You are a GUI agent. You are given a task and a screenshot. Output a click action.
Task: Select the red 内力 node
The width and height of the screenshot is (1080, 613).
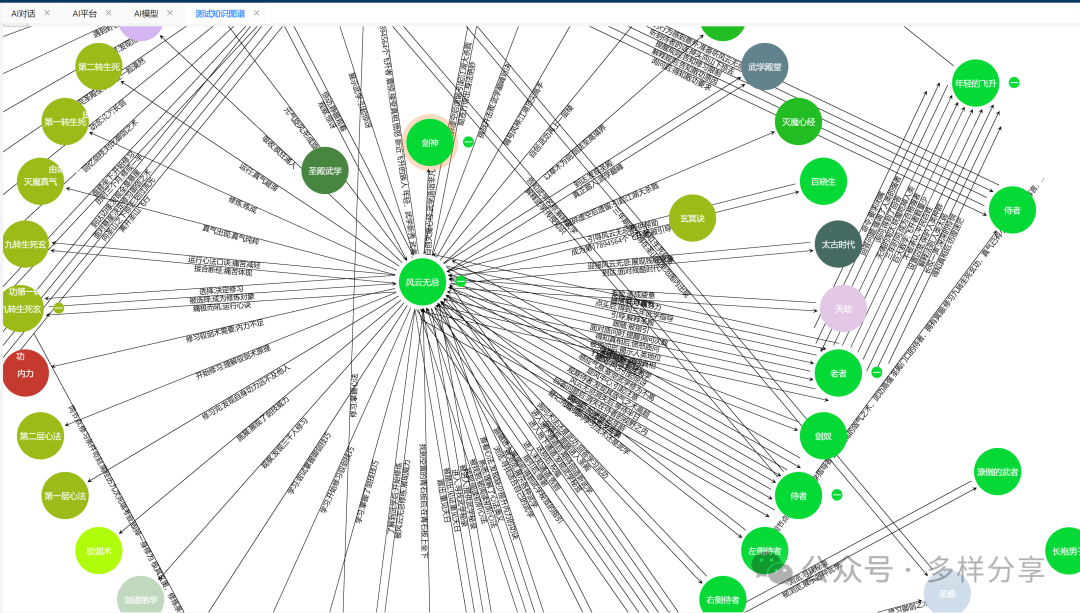point(26,373)
